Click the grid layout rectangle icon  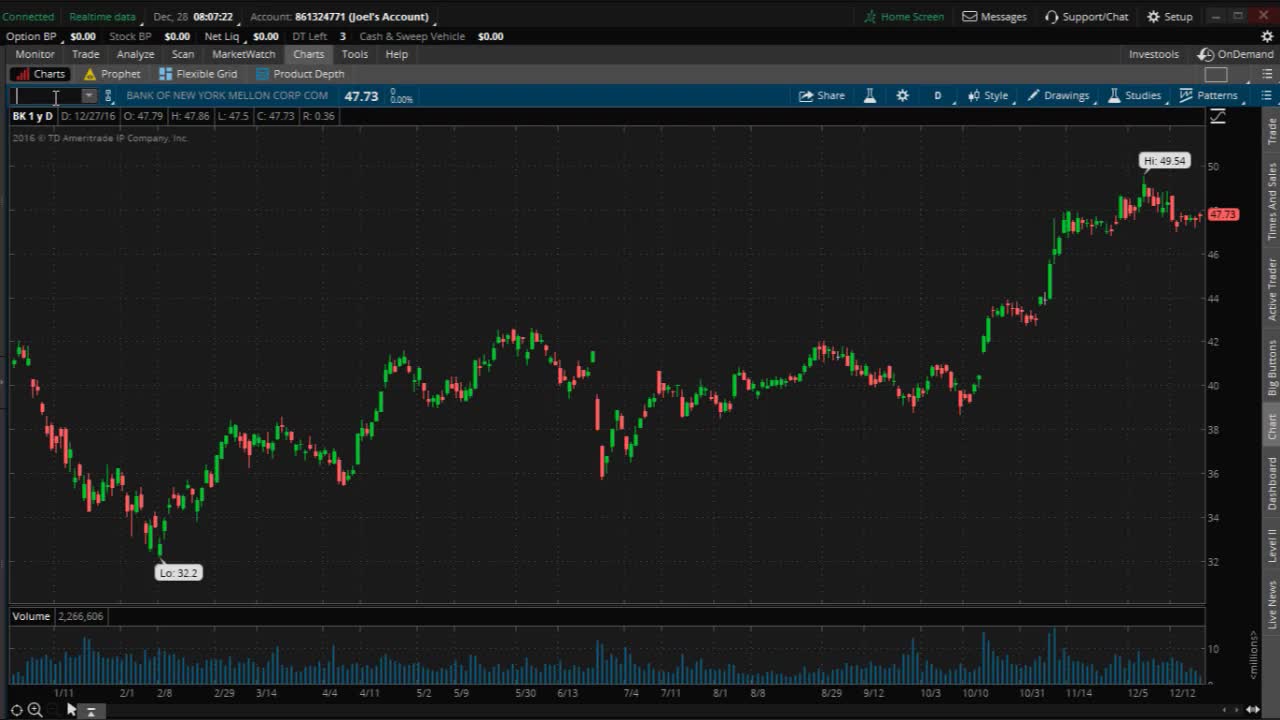tap(1216, 74)
